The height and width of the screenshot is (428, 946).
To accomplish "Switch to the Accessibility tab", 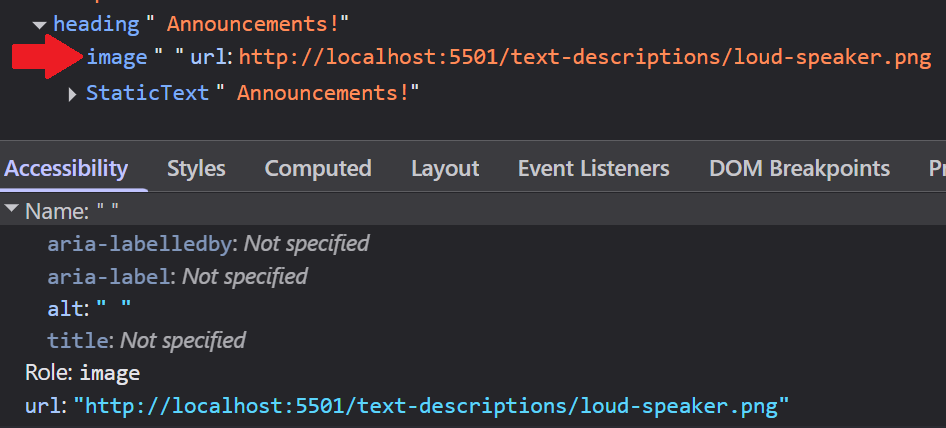I will [x=66, y=168].
